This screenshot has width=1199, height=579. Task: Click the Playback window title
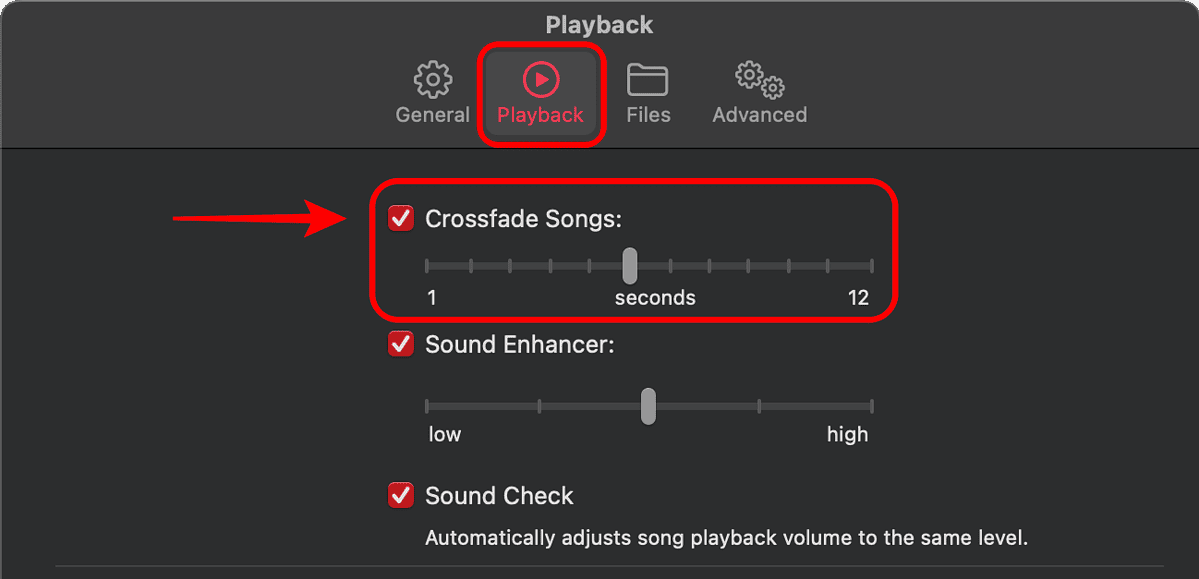pos(599,24)
